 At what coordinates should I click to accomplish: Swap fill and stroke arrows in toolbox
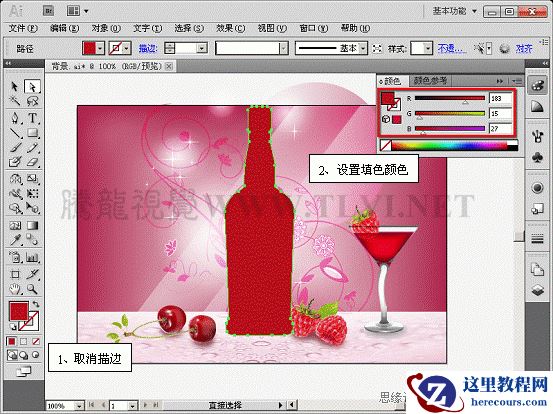point(36,304)
